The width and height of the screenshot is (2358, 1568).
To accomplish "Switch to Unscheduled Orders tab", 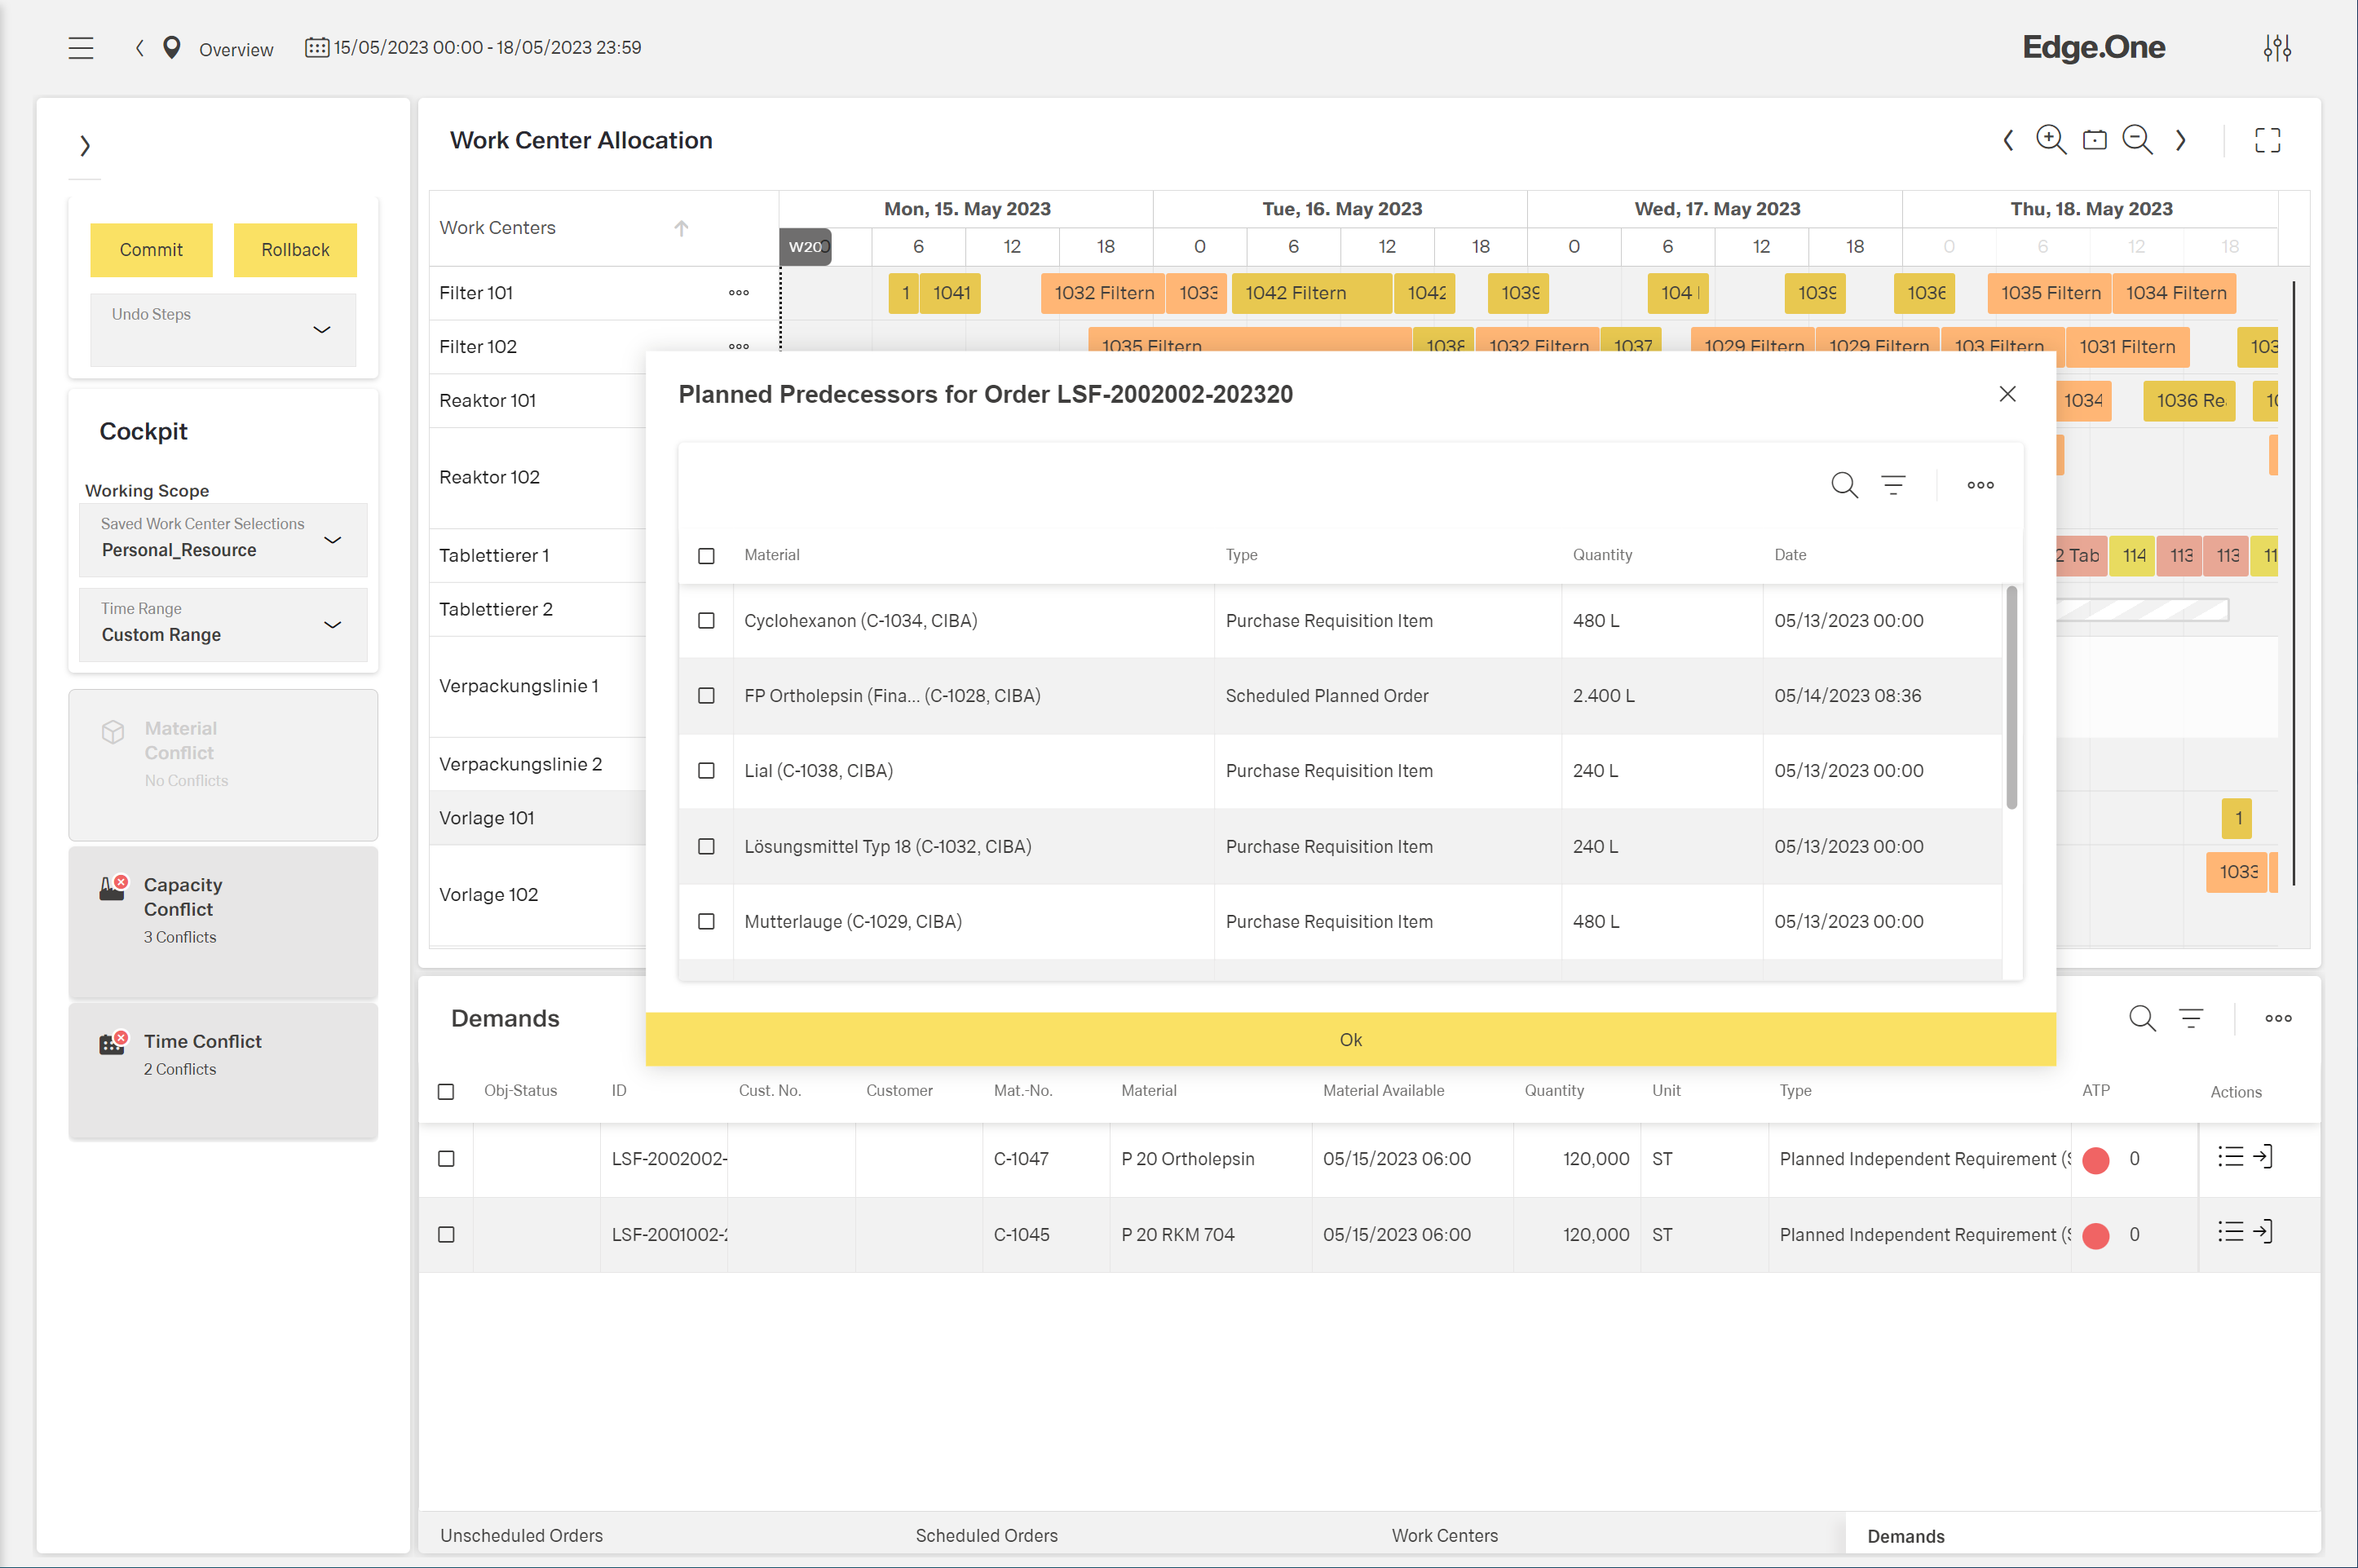I will pos(521,1535).
